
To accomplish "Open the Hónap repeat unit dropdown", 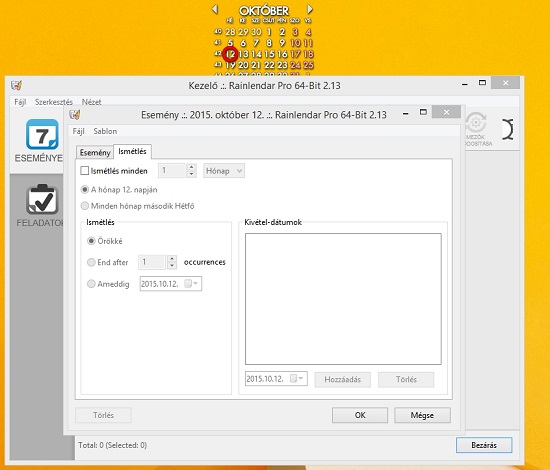I will pos(224,171).
